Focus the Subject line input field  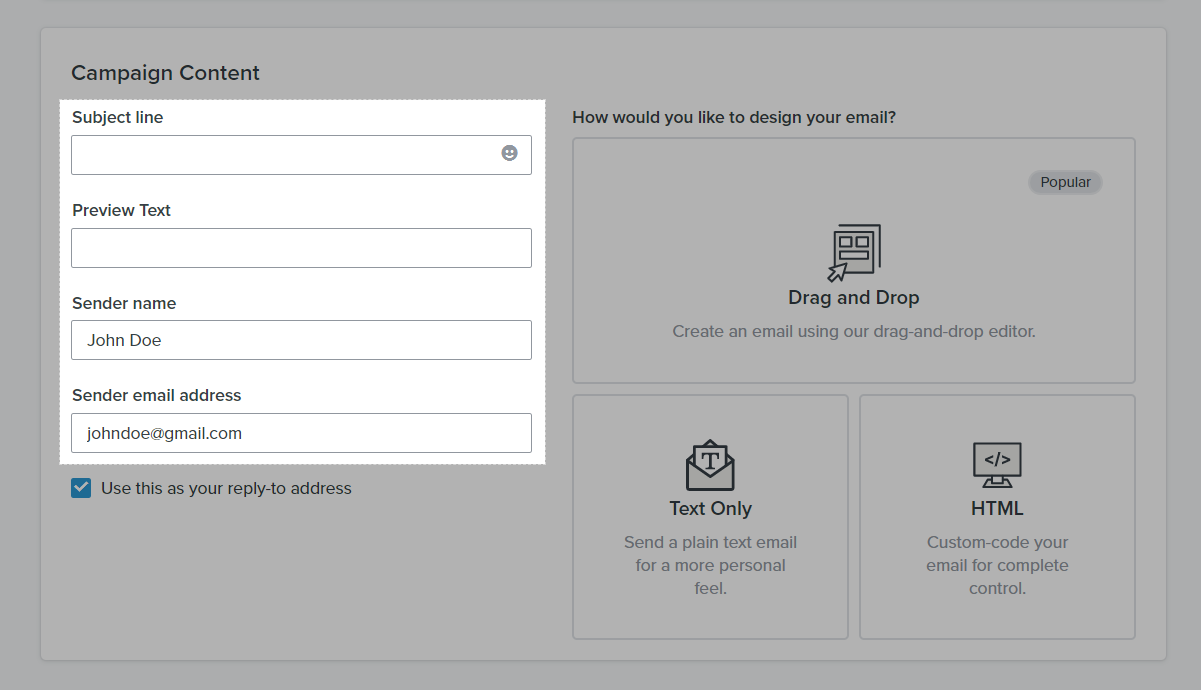[301, 155]
